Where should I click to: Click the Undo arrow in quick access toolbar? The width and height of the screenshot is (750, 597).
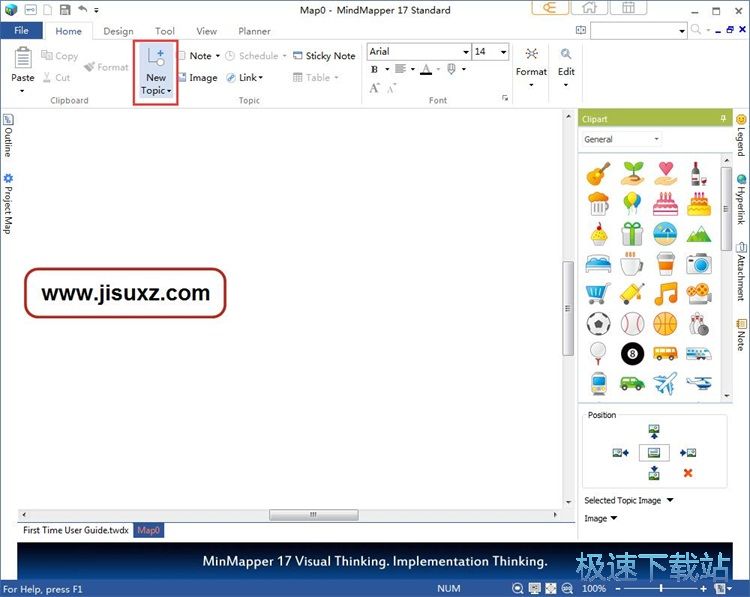83,9
